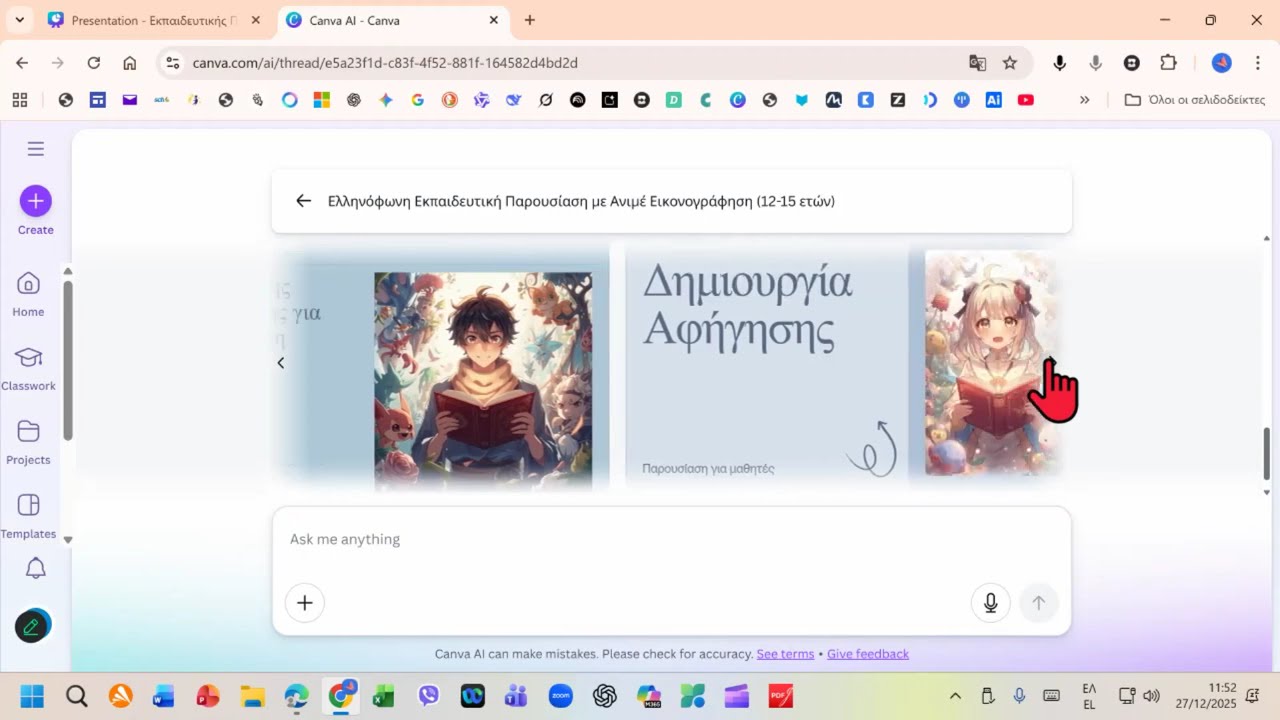Open PowerPoint from the taskbar

coord(208,695)
